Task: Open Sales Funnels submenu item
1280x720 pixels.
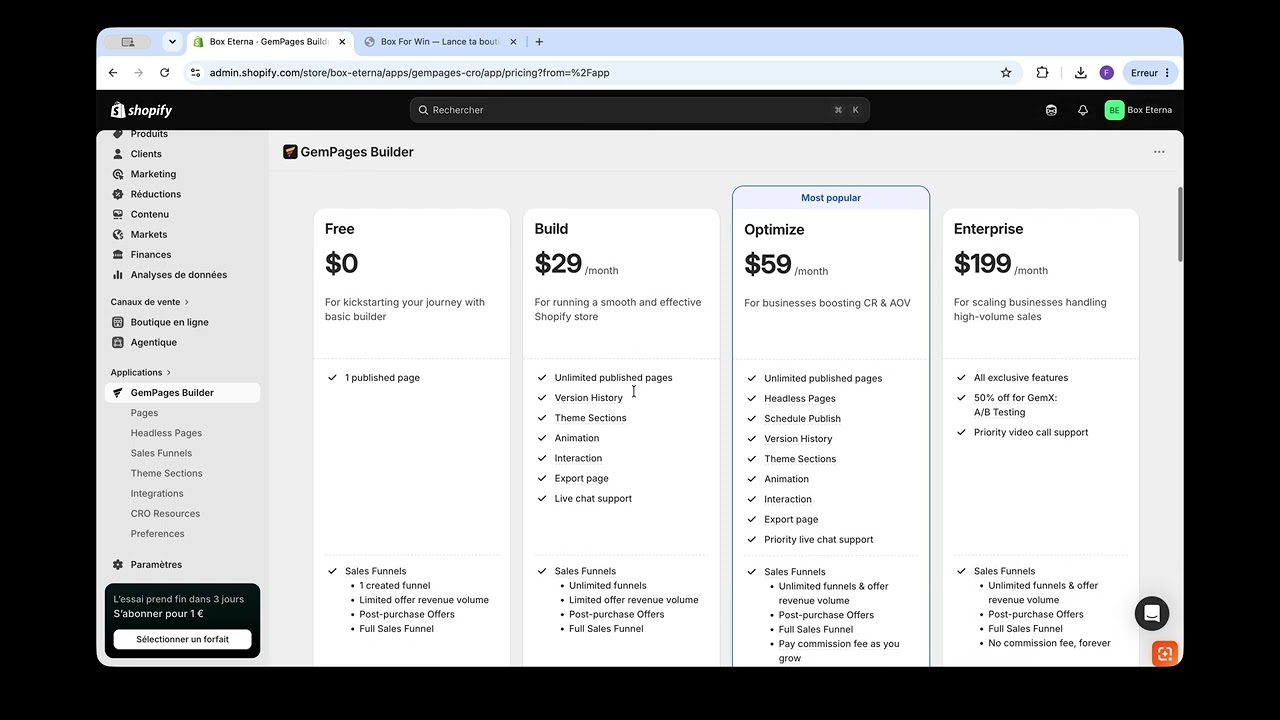Action: tap(161, 453)
